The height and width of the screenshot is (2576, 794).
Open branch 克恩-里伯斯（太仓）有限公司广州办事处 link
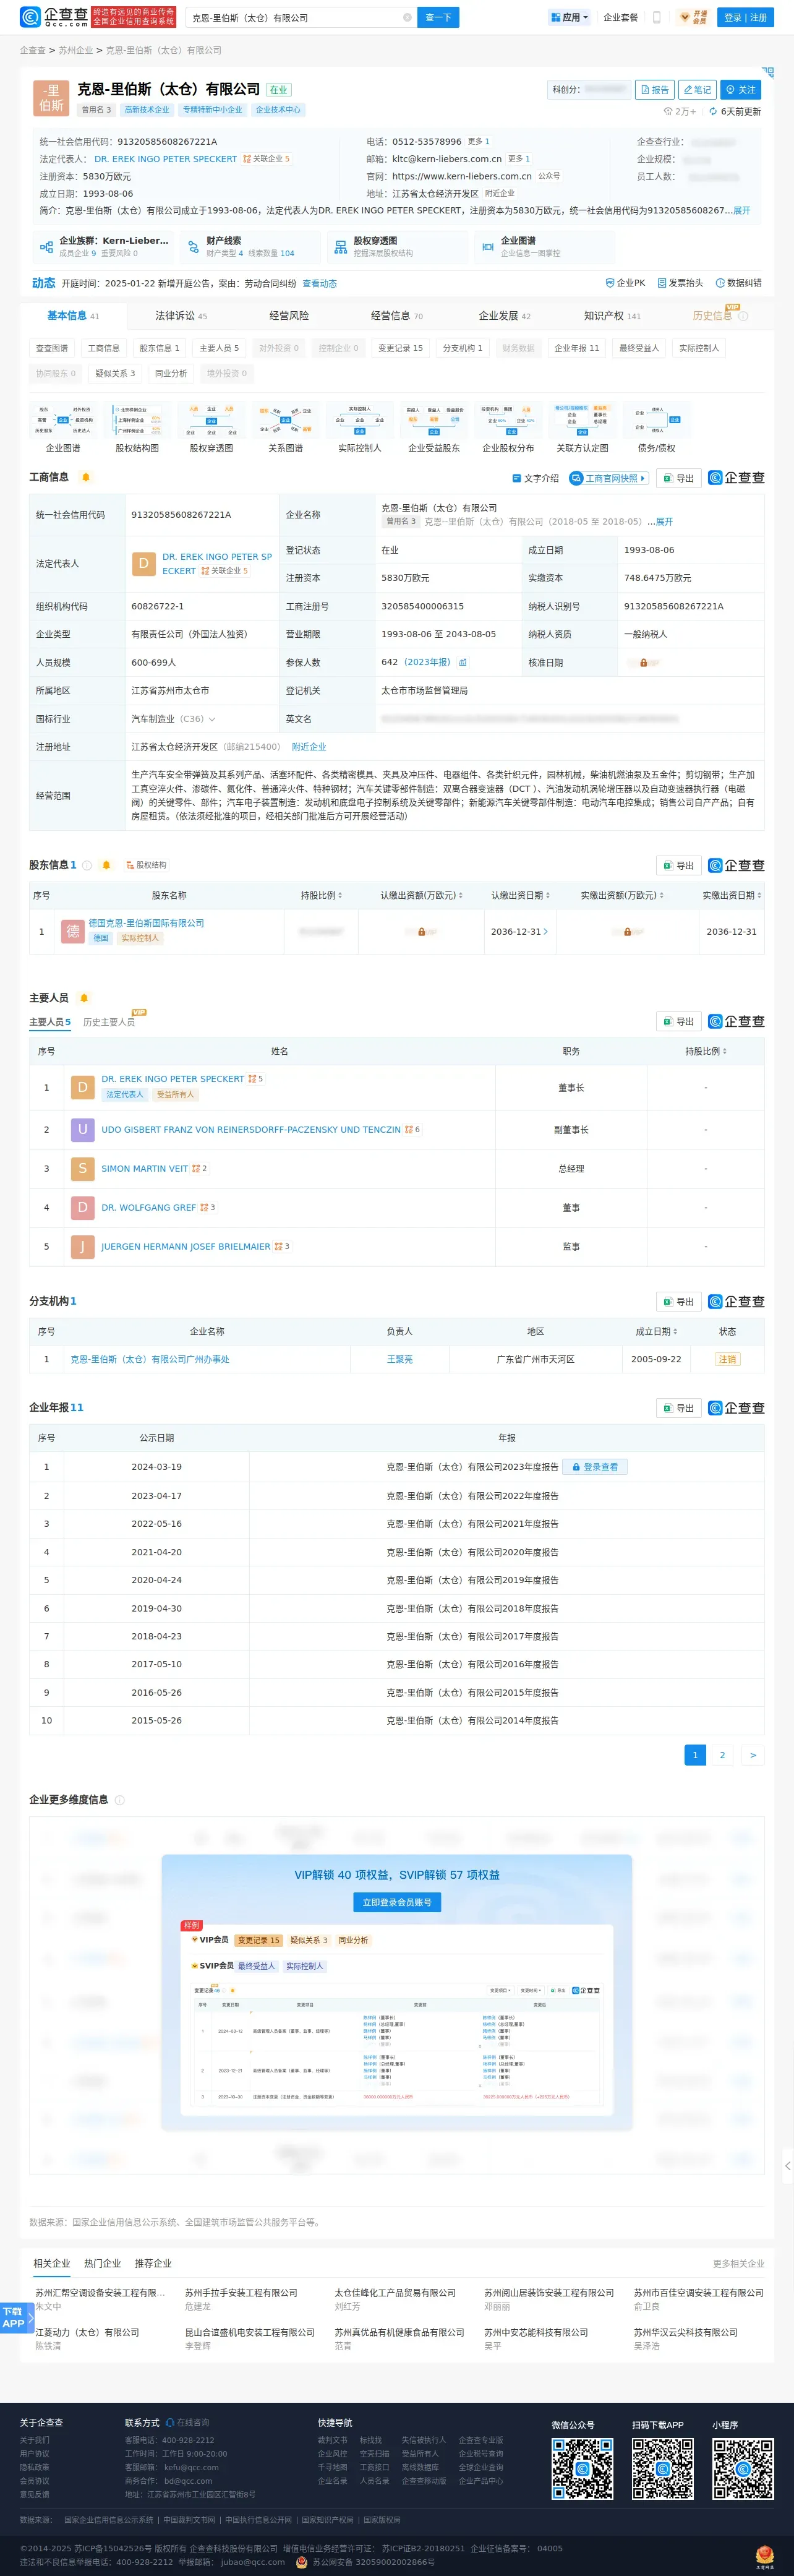150,1360
